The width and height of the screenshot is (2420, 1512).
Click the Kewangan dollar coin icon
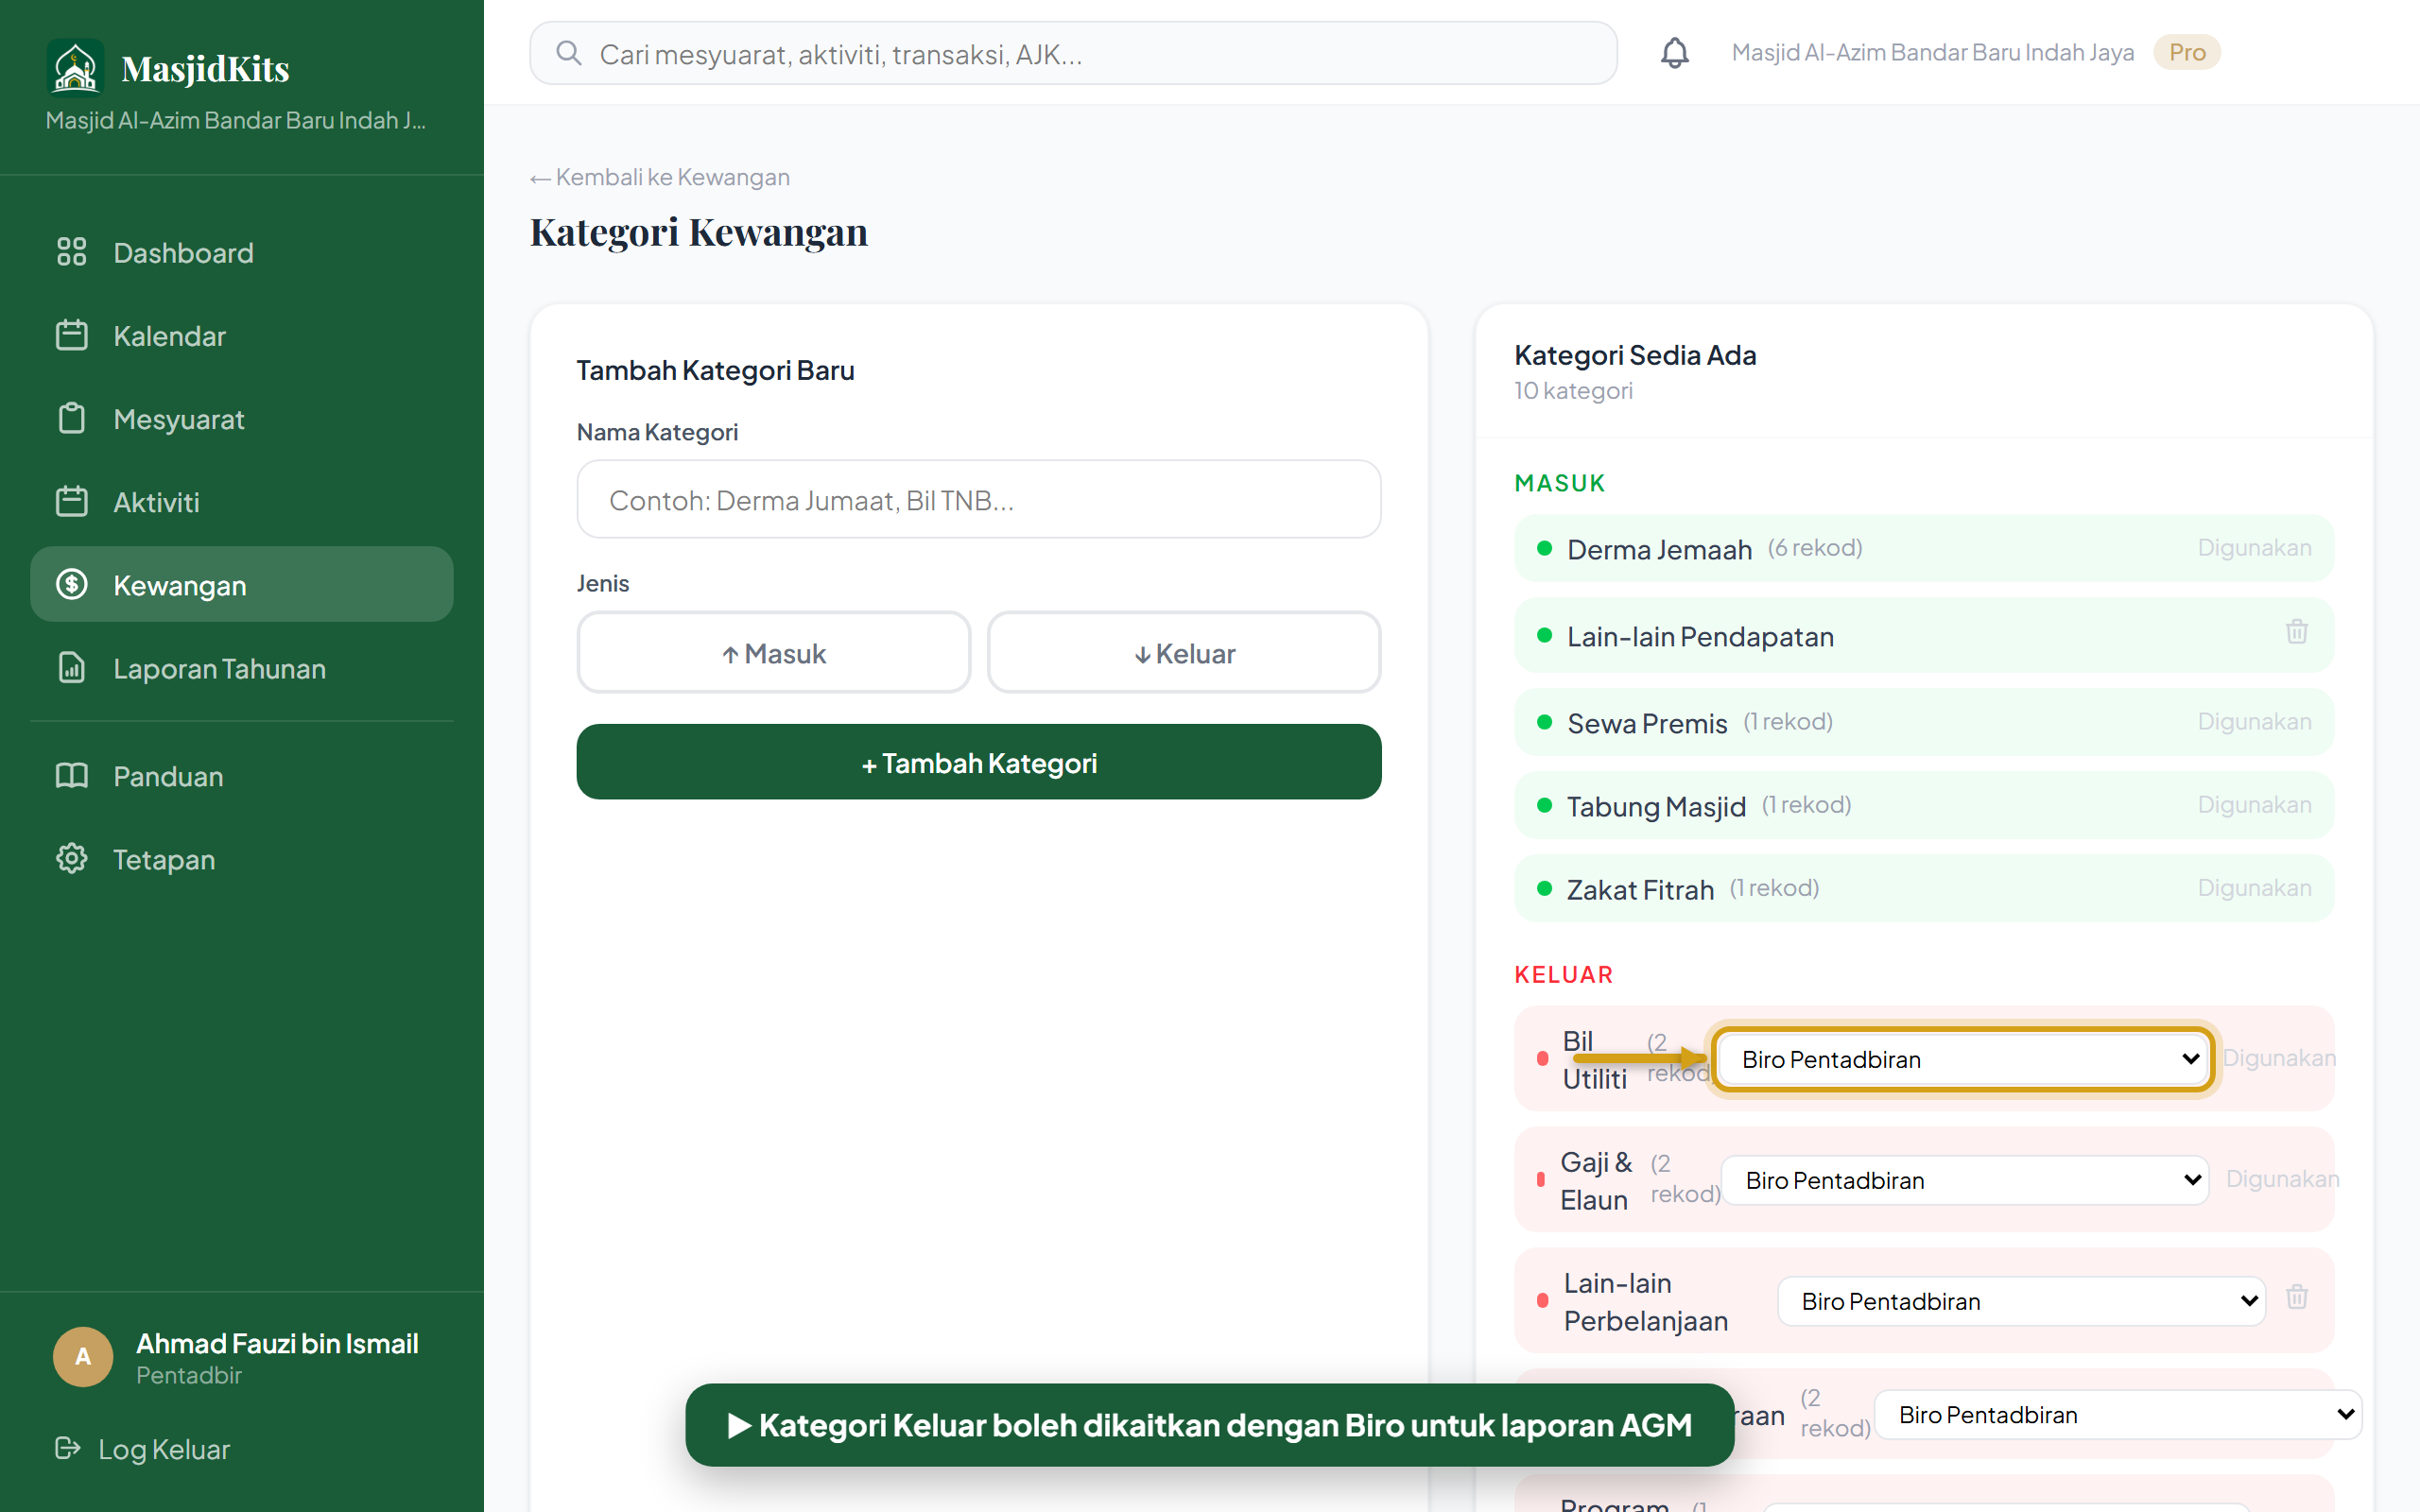pos(72,584)
